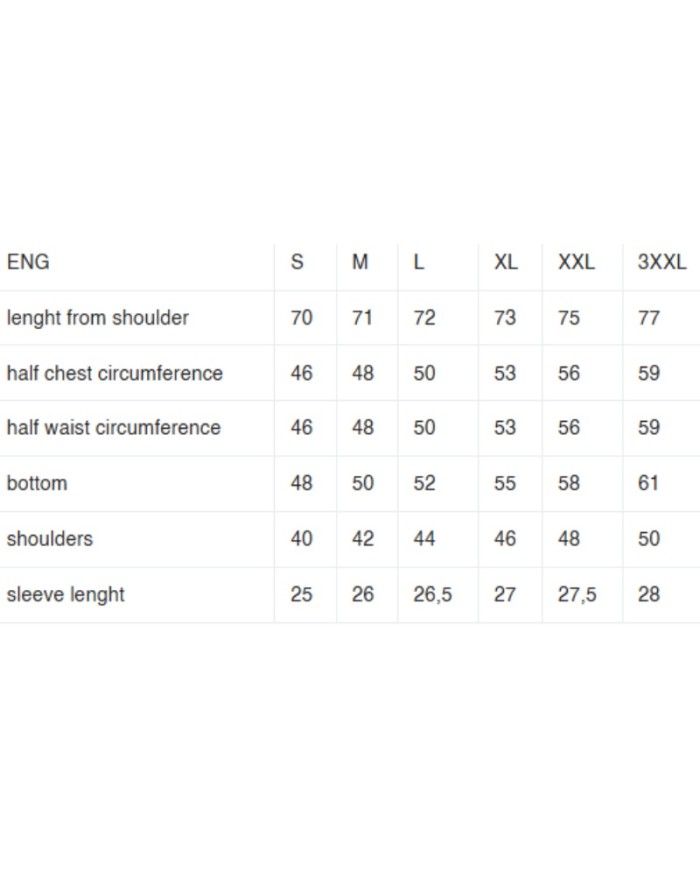Viewport: 700px width, 869px height.
Task: Select bottom value 61 for 3XXL
Action: click(649, 483)
